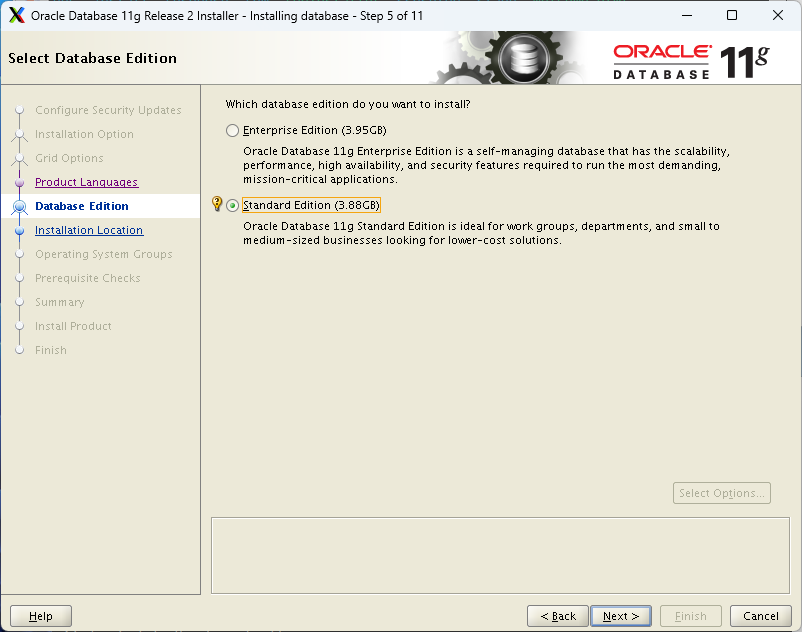Click the empty message pane above the buttons

(500, 555)
